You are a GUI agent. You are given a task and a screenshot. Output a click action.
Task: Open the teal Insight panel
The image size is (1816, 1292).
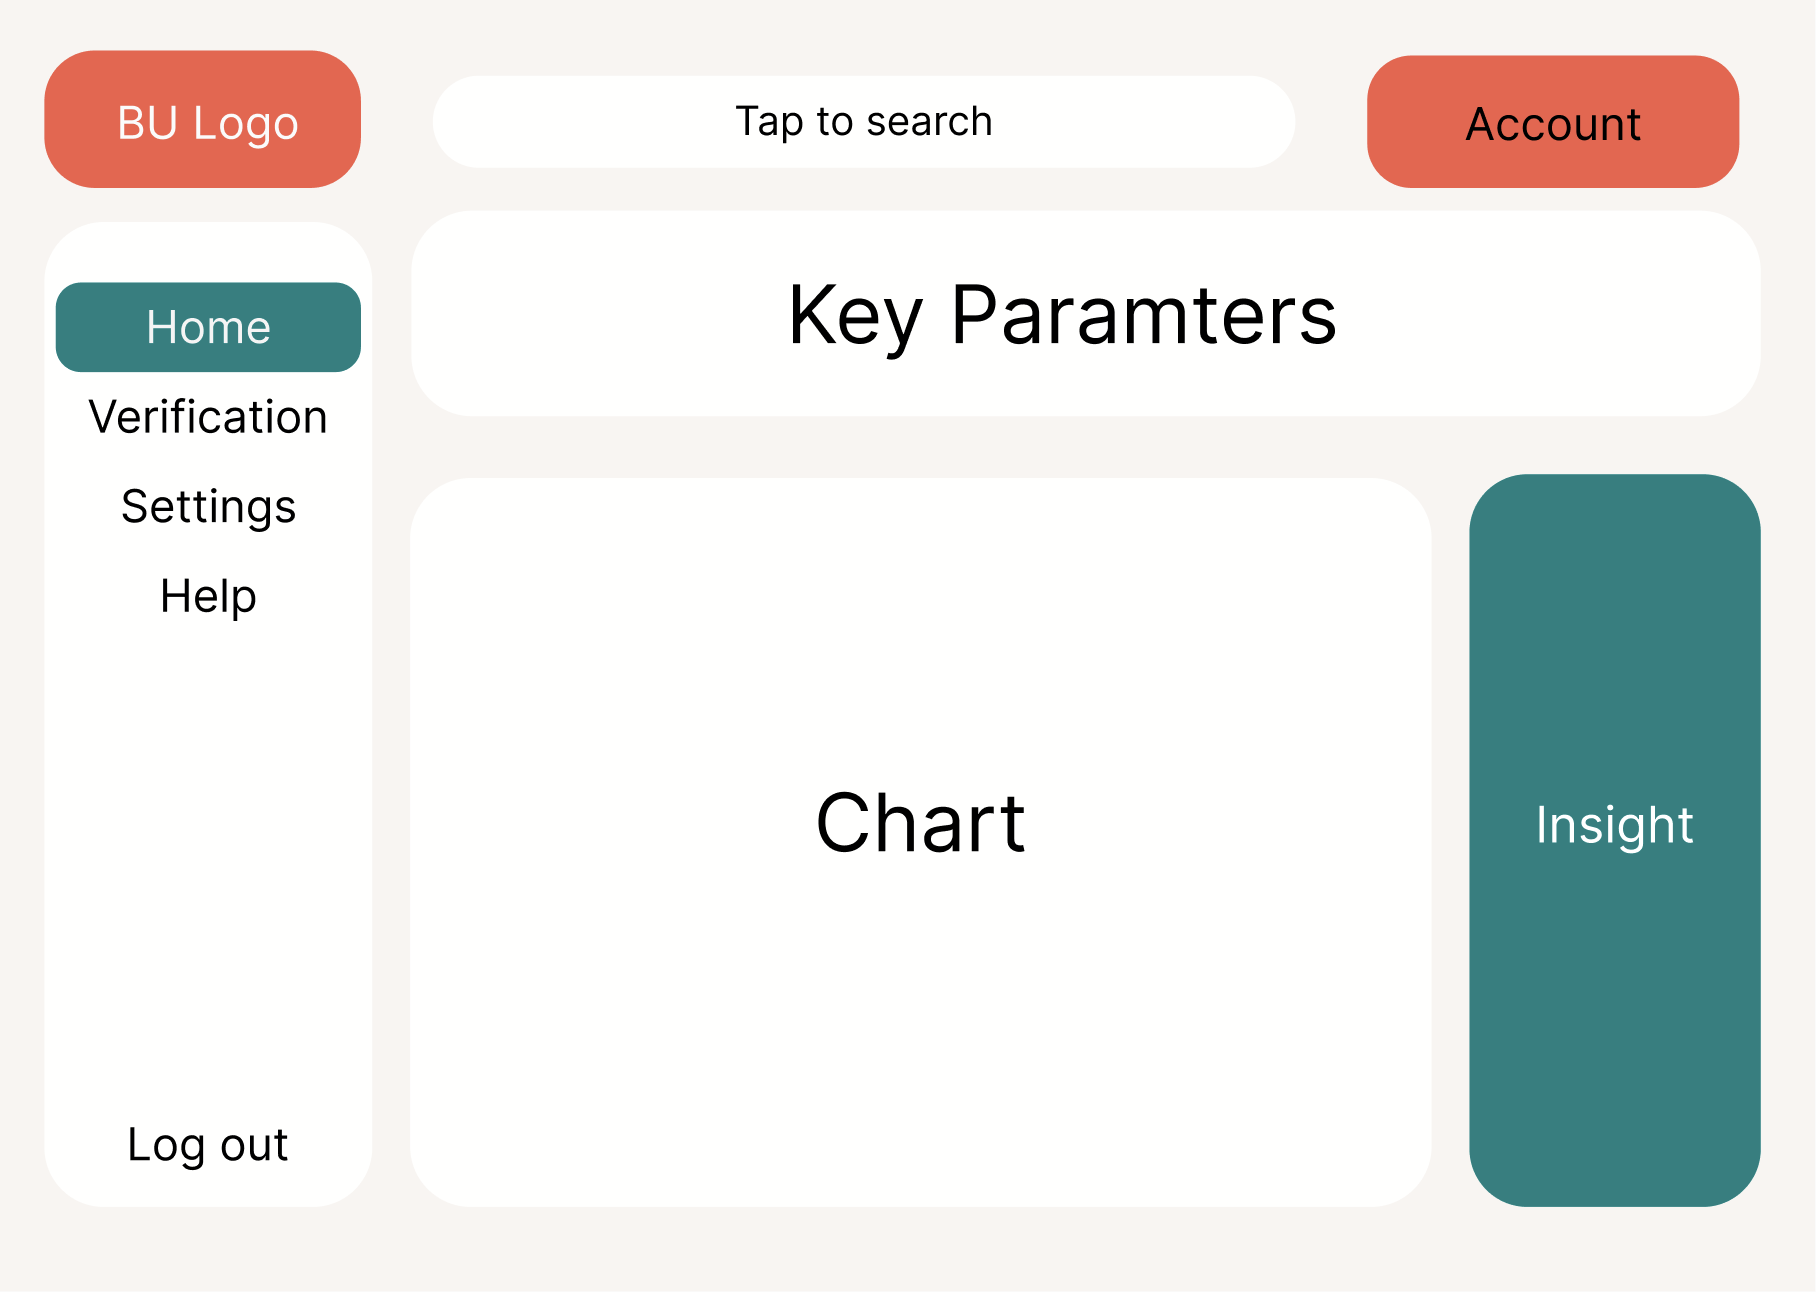coord(1615,840)
